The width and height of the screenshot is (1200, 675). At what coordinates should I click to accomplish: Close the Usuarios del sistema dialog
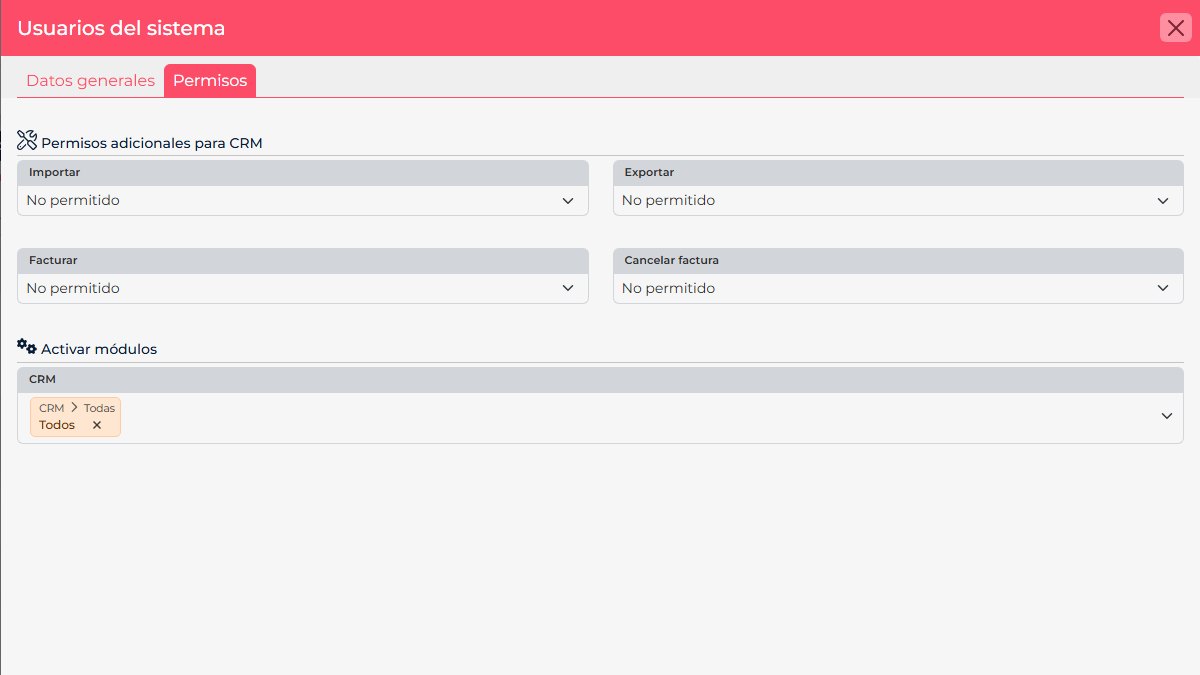click(x=1175, y=28)
